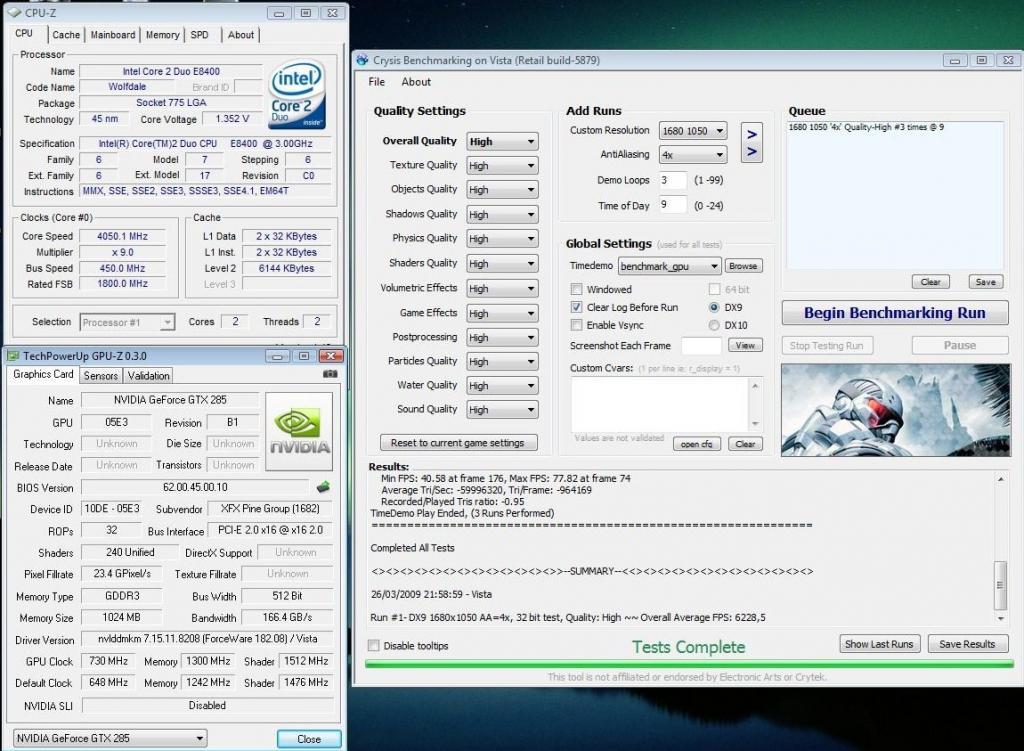The width and height of the screenshot is (1024, 751).
Task: Clear the Custom Cvars box
Action: coord(745,444)
